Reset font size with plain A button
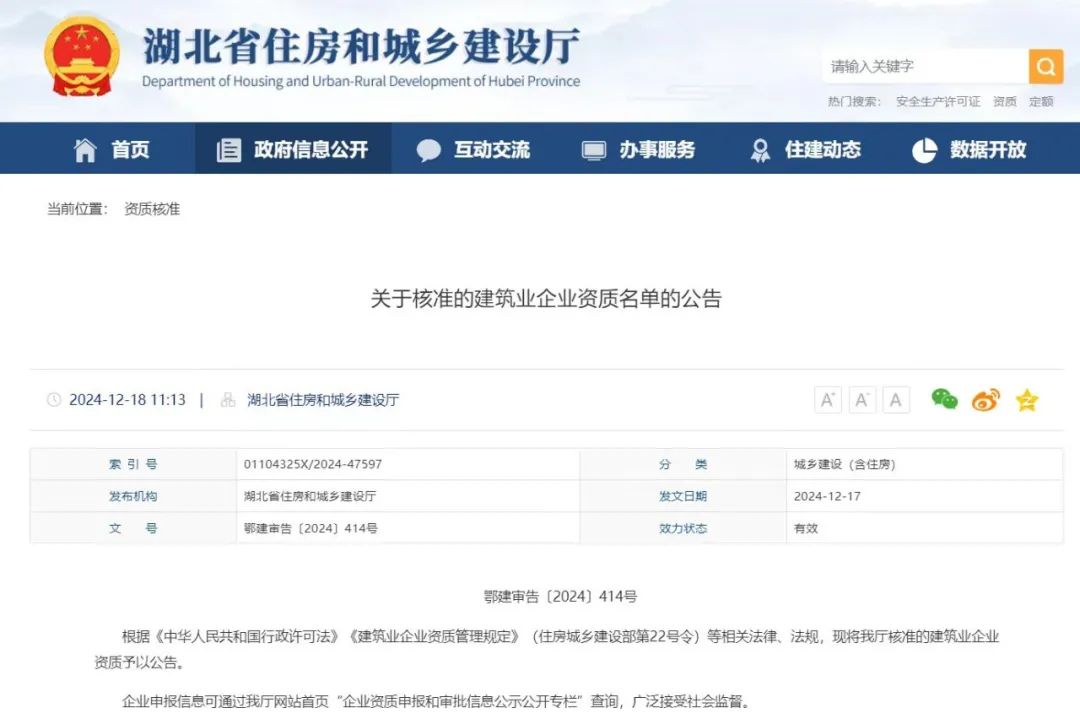Screen dimensions: 1080x719 point(896,400)
